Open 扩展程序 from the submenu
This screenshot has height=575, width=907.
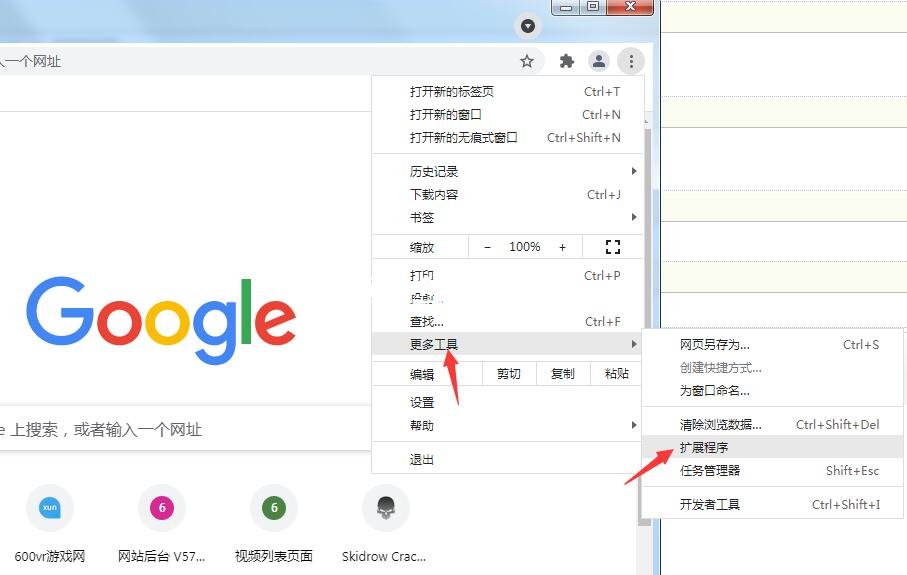pyautogui.click(x=773, y=447)
